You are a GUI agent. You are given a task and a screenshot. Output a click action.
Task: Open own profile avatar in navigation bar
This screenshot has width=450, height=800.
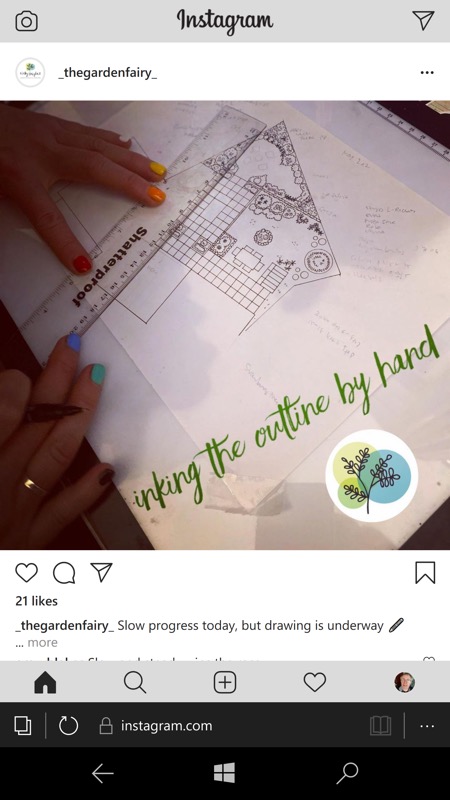[x=405, y=682]
